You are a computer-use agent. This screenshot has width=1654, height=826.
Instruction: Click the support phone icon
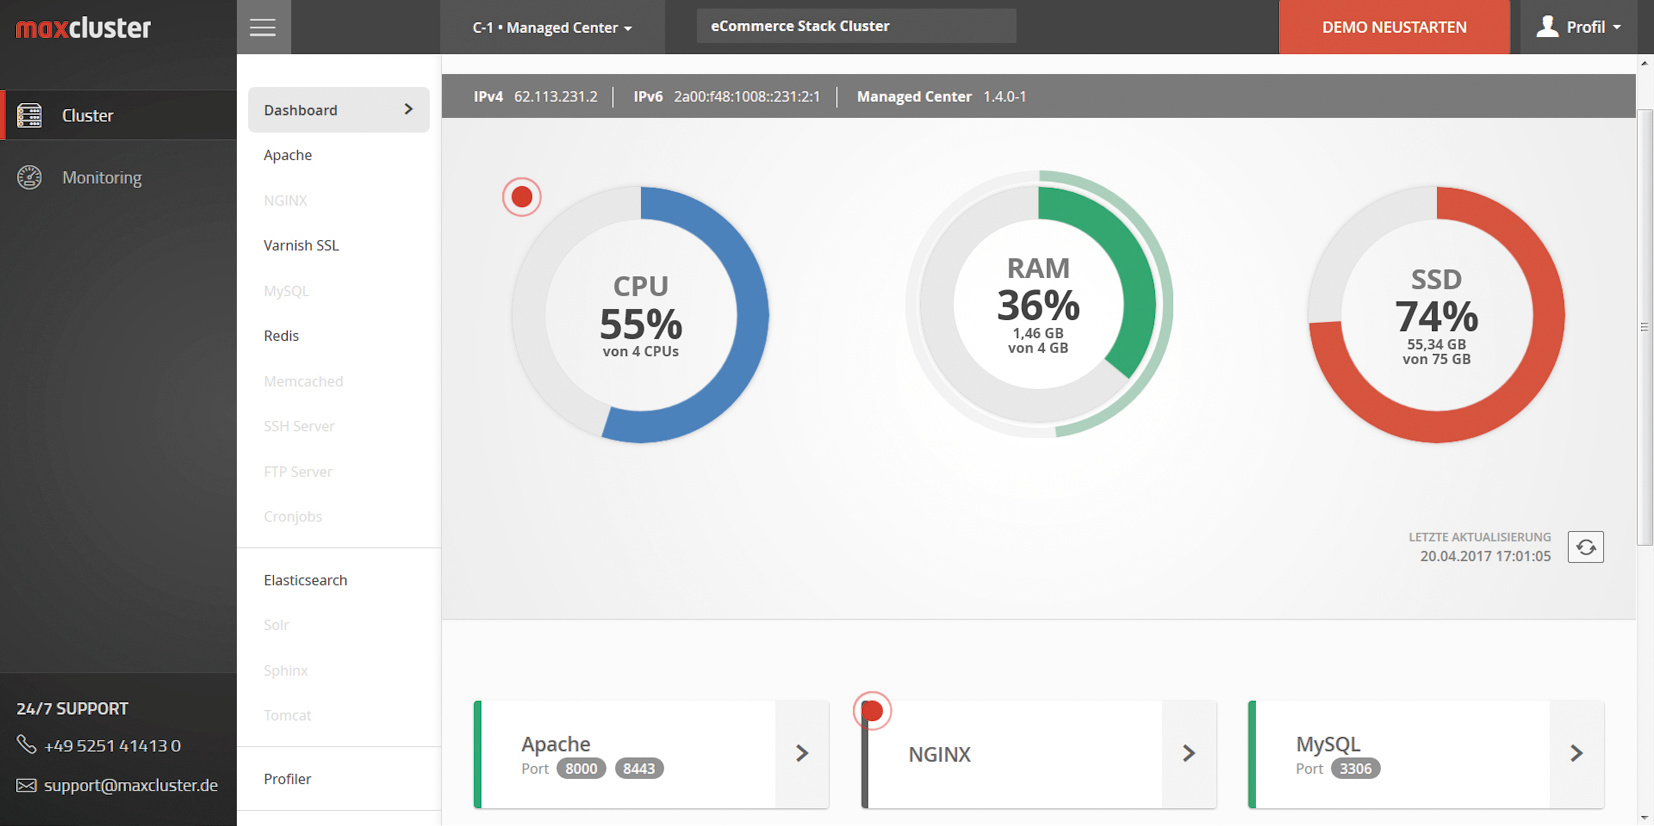tap(27, 744)
